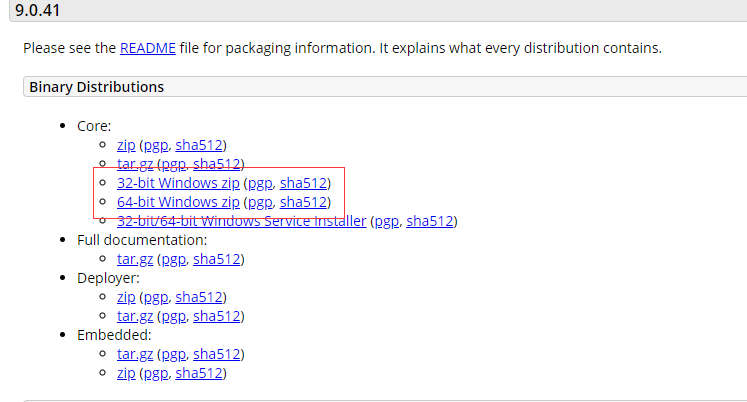Download the 32-bit/64-bit Windows Service Installer
This screenshot has width=747, height=402.
click(x=241, y=221)
